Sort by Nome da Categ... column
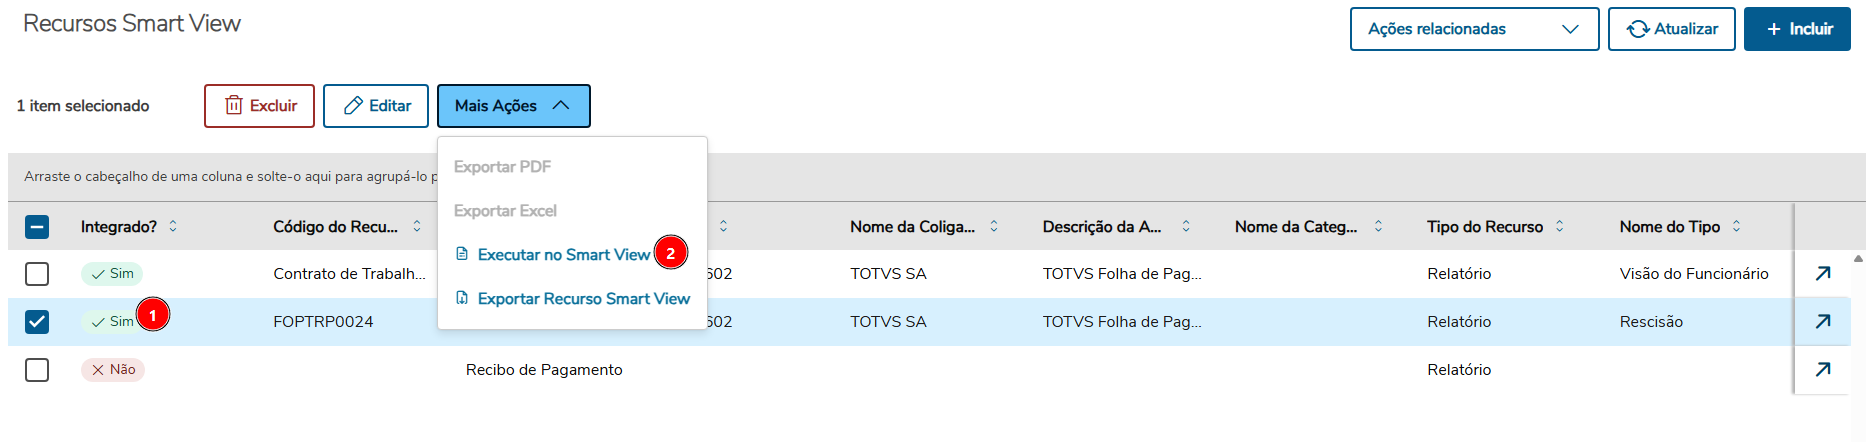This screenshot has height=442, width=1871. [x=1378, y=226]
